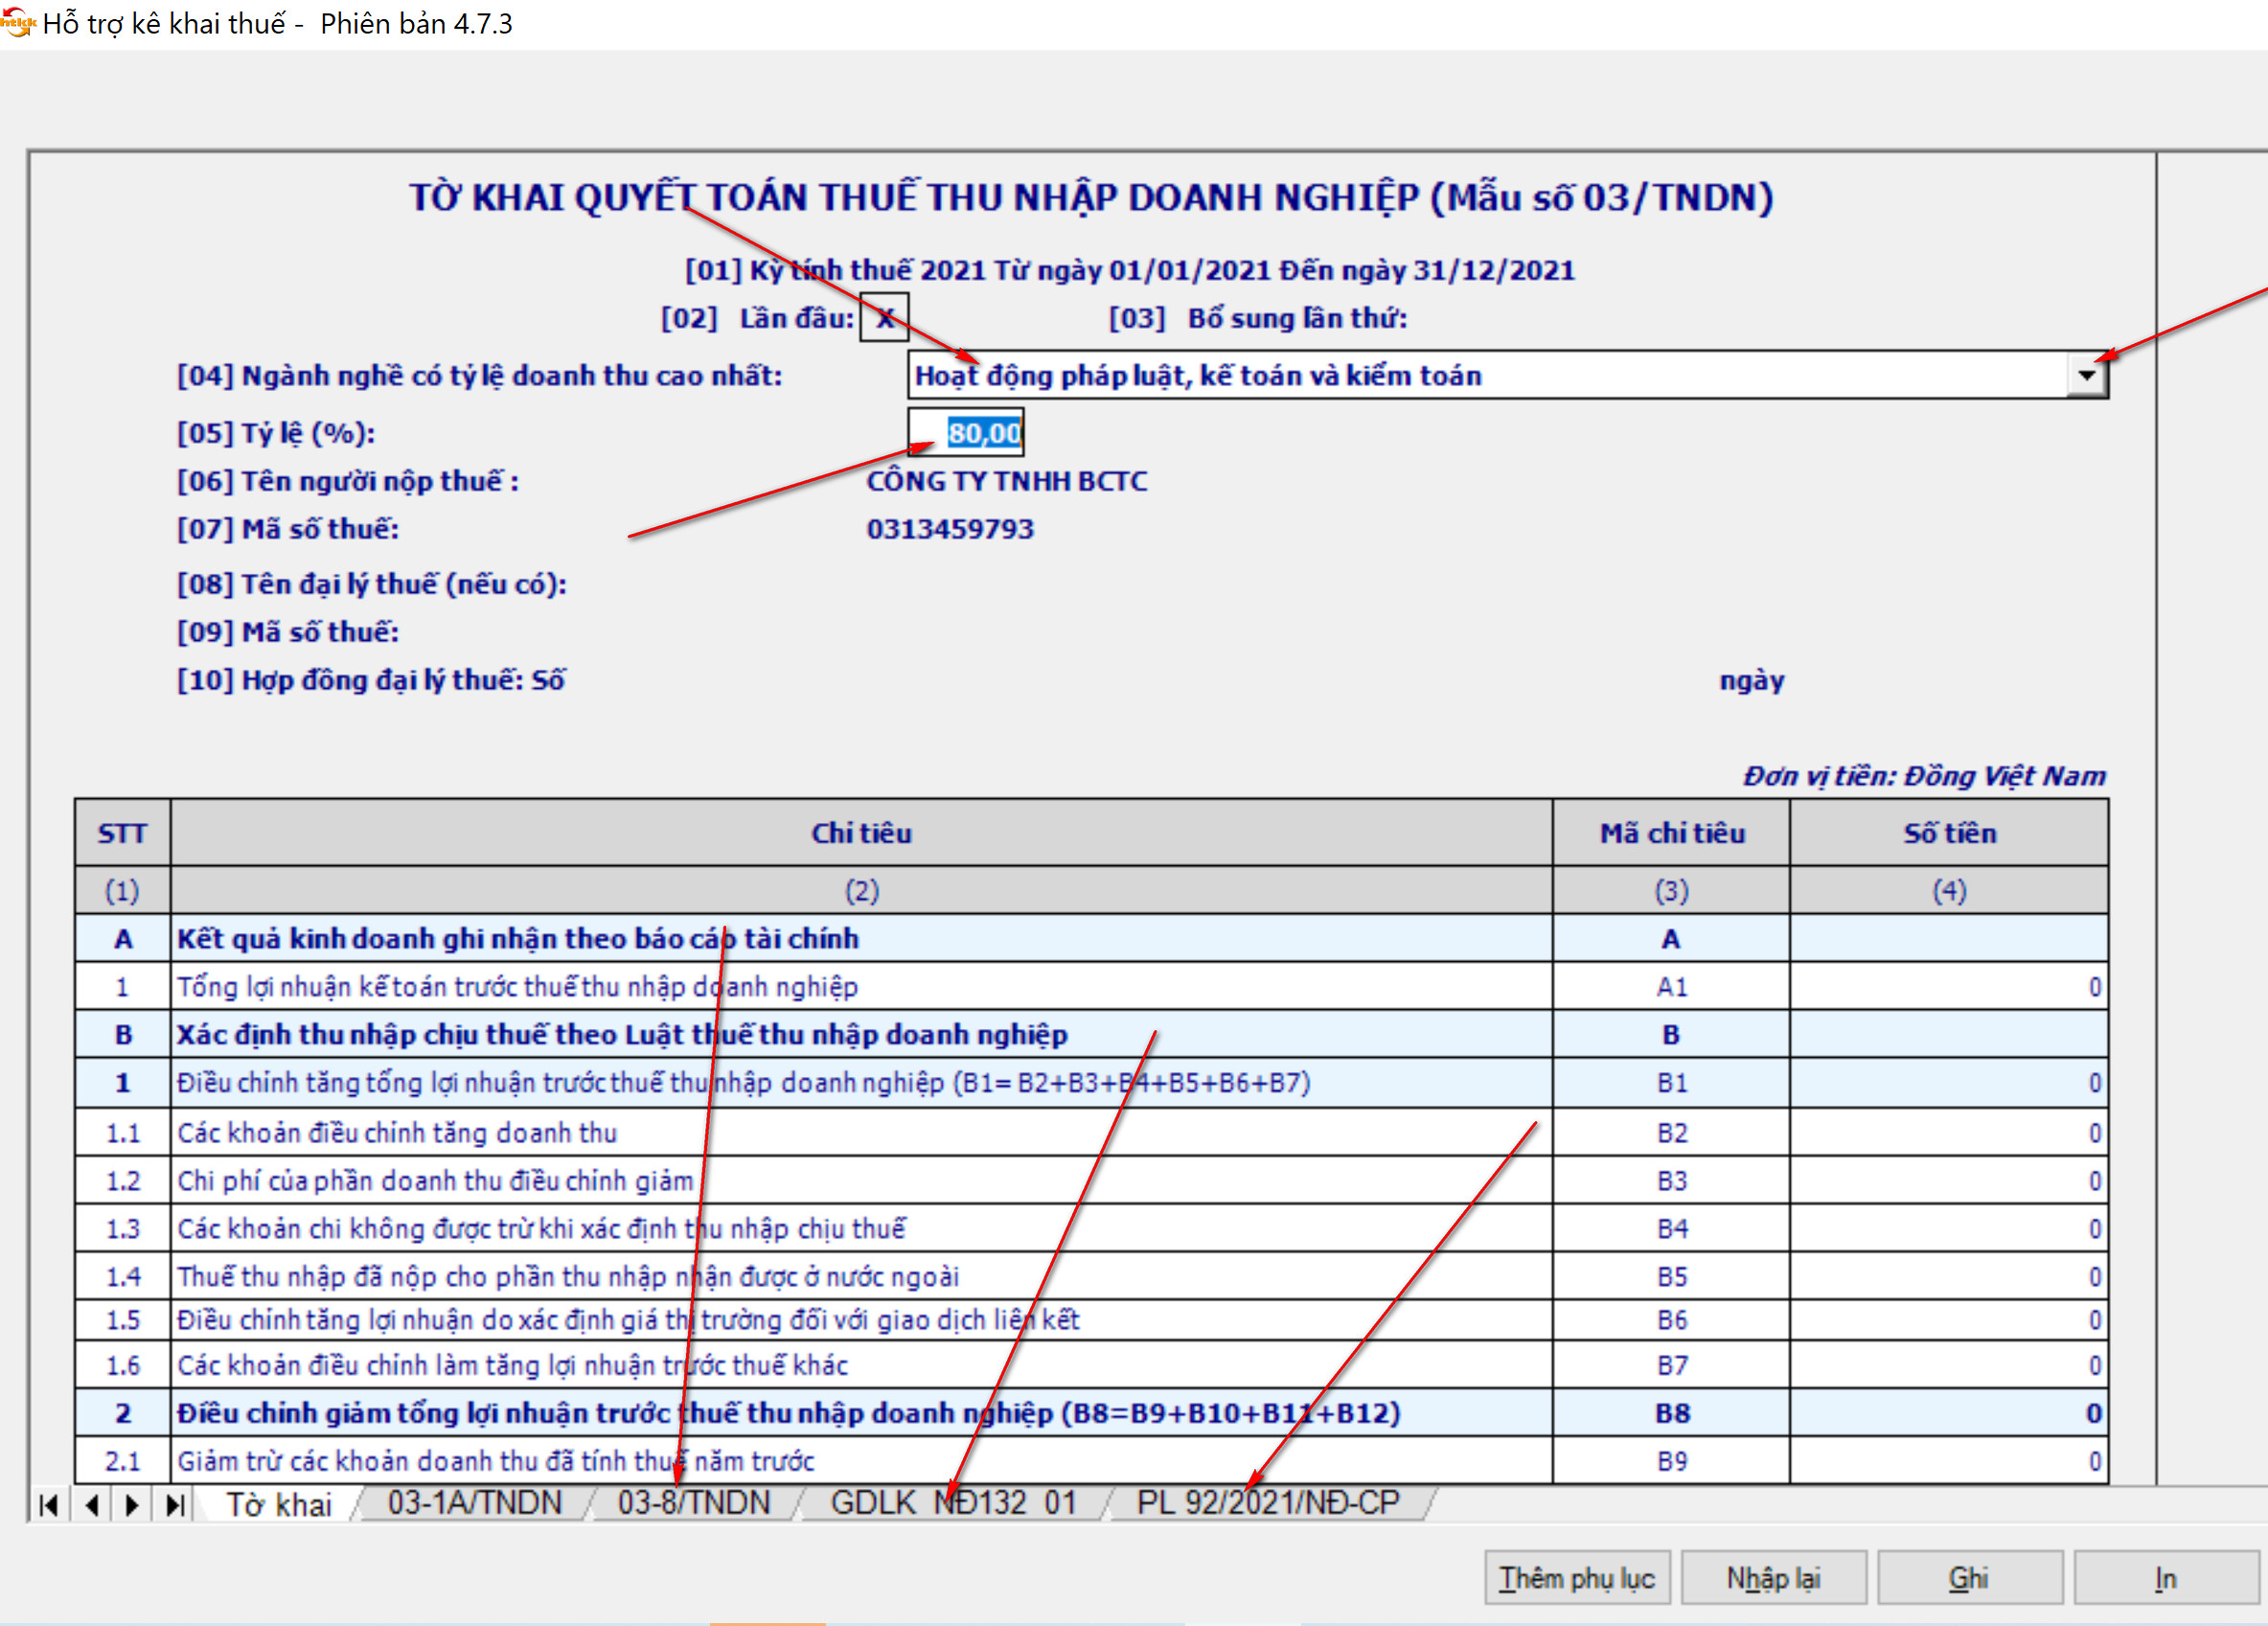Open PL 92/2021/NĐ-CP tab
This screenshot has width=2268, height=1626.
click(1268, 1503)
